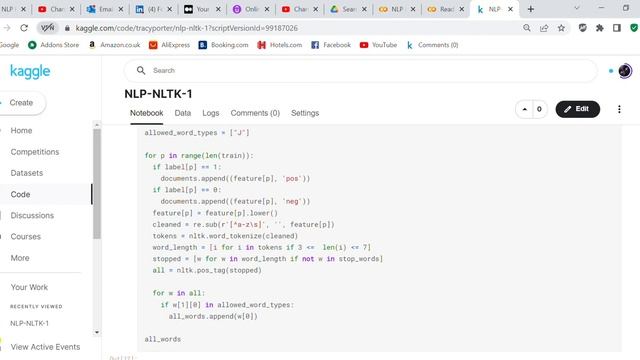Open notebook three-dot options menu
The width and height of the screenshot is (640, 360).
point(619,109)
